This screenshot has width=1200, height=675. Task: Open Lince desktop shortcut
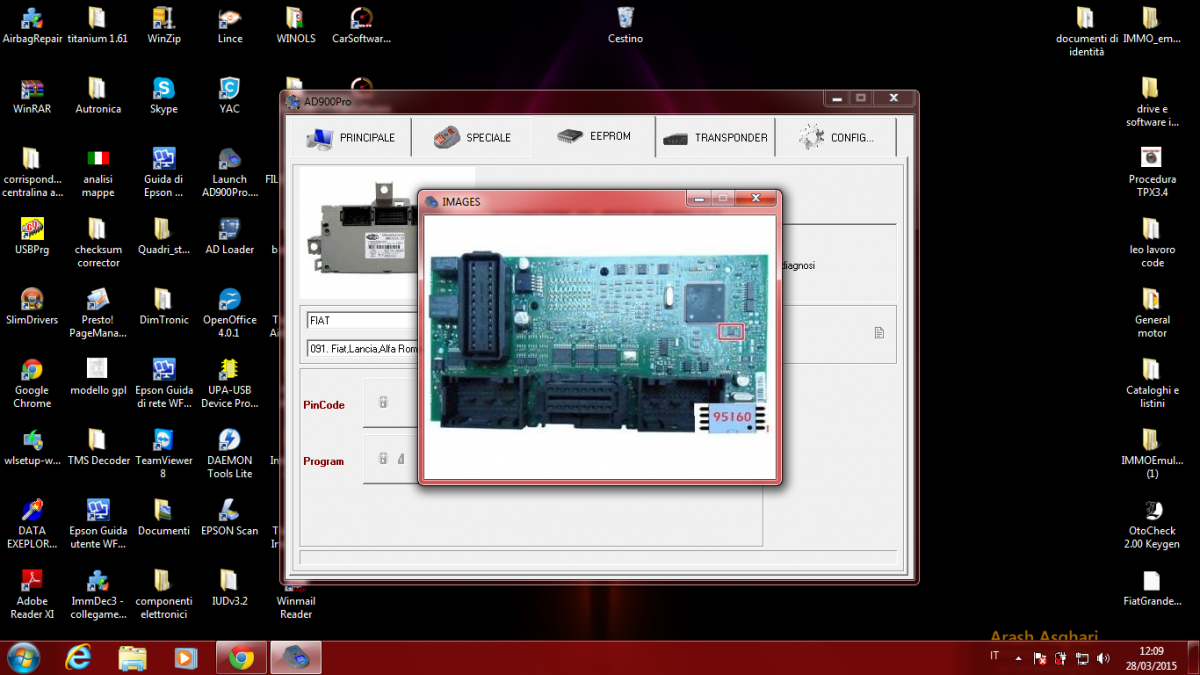(x=230, y=25)
